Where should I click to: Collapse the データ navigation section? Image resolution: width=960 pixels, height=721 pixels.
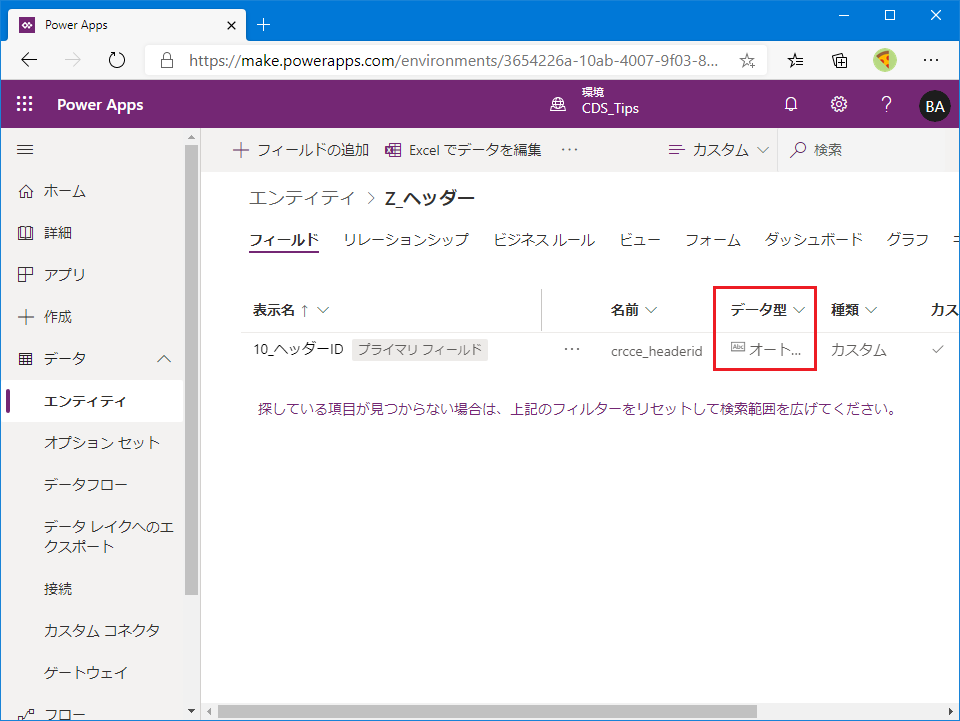164,359
